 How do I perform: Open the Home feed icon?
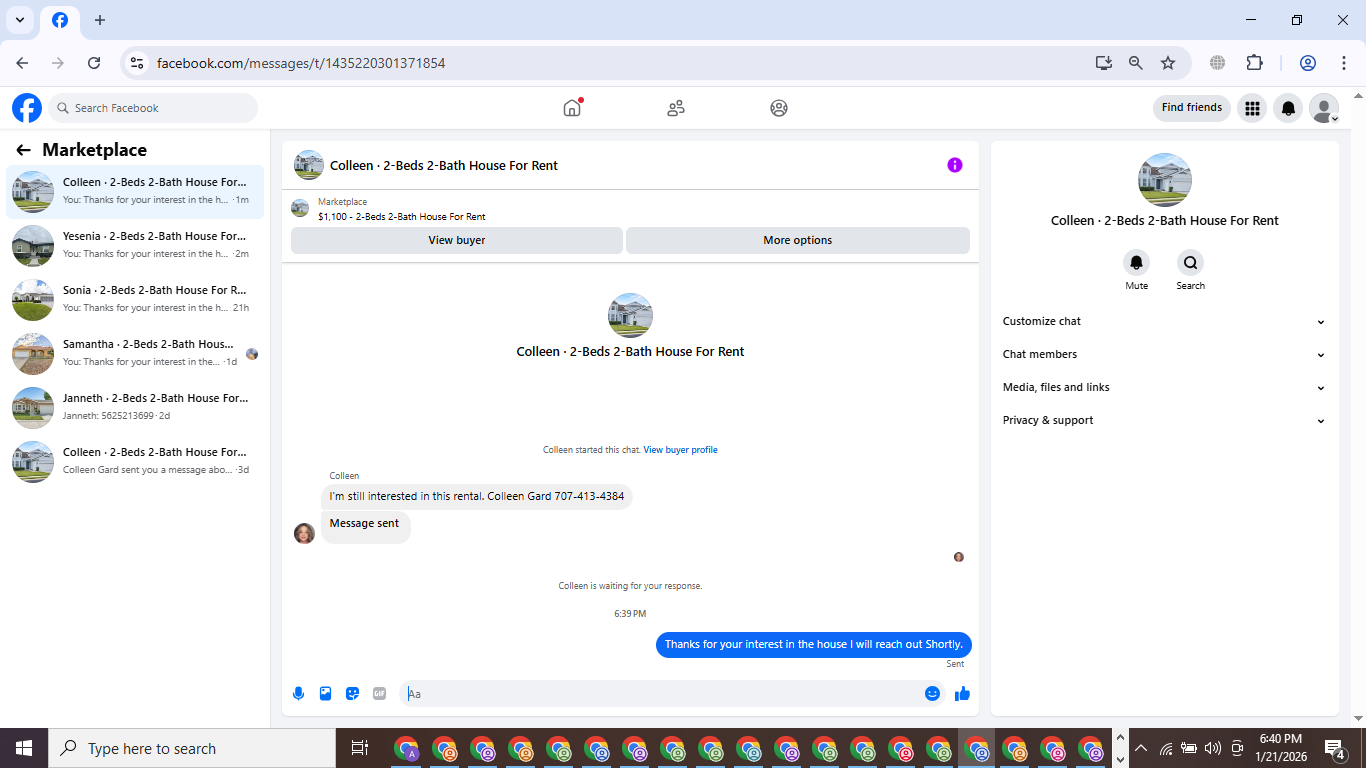click(572, 108)
